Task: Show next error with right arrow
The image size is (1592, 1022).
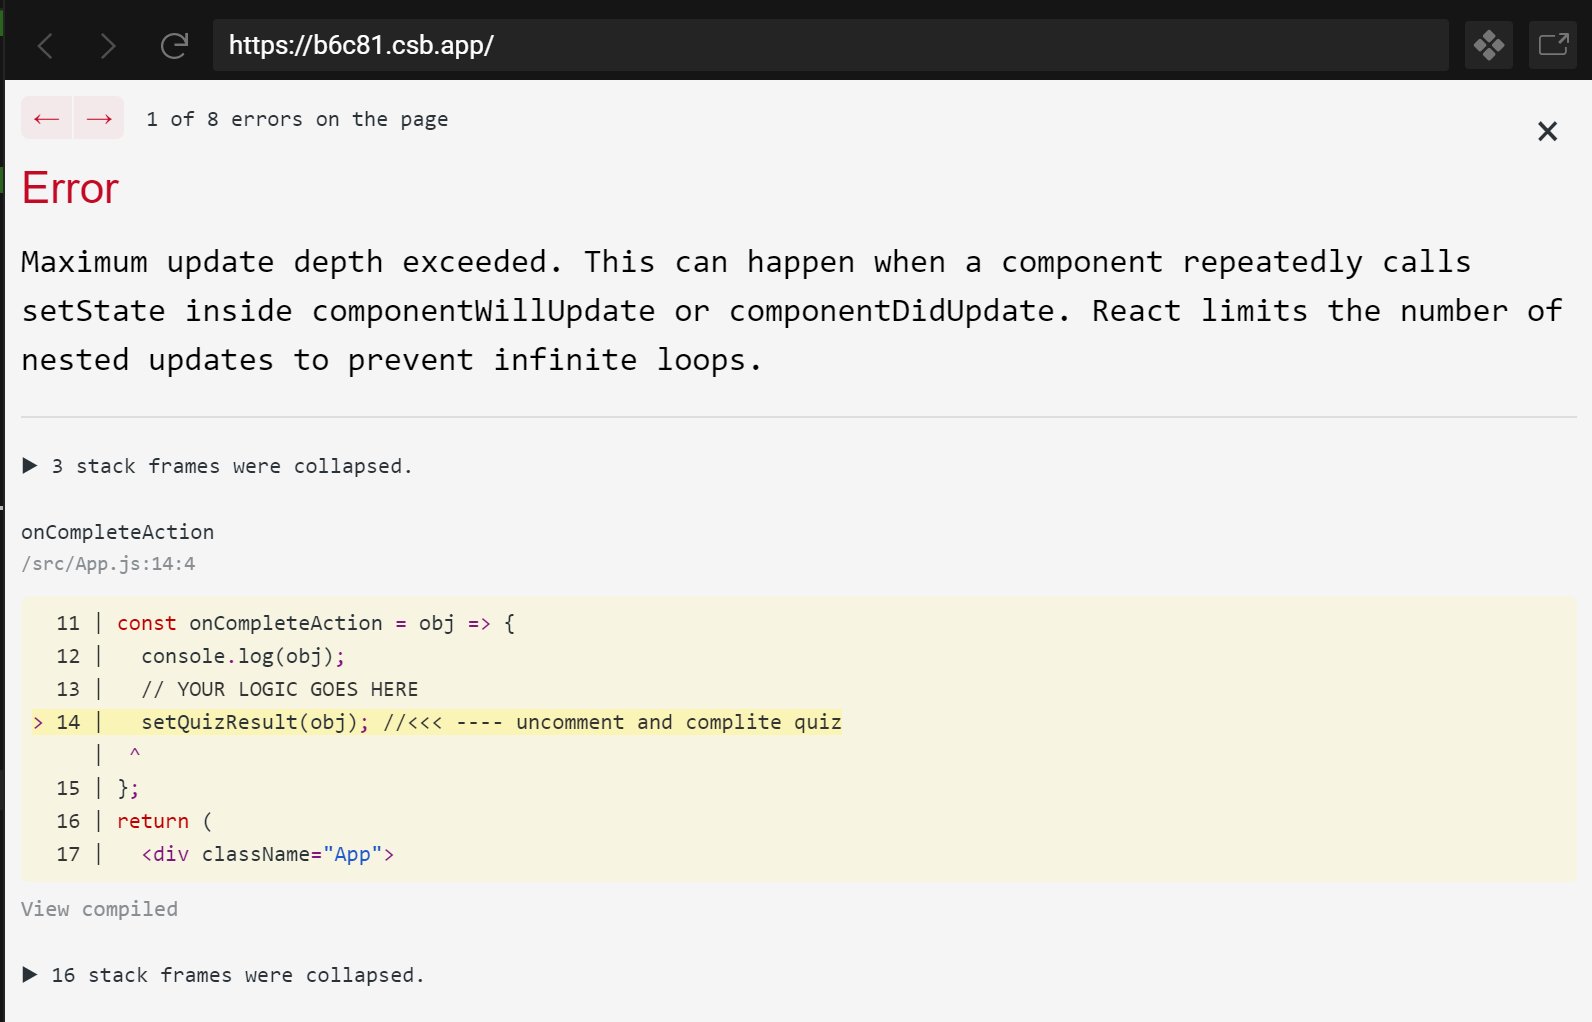Action: tap(99, 118)
